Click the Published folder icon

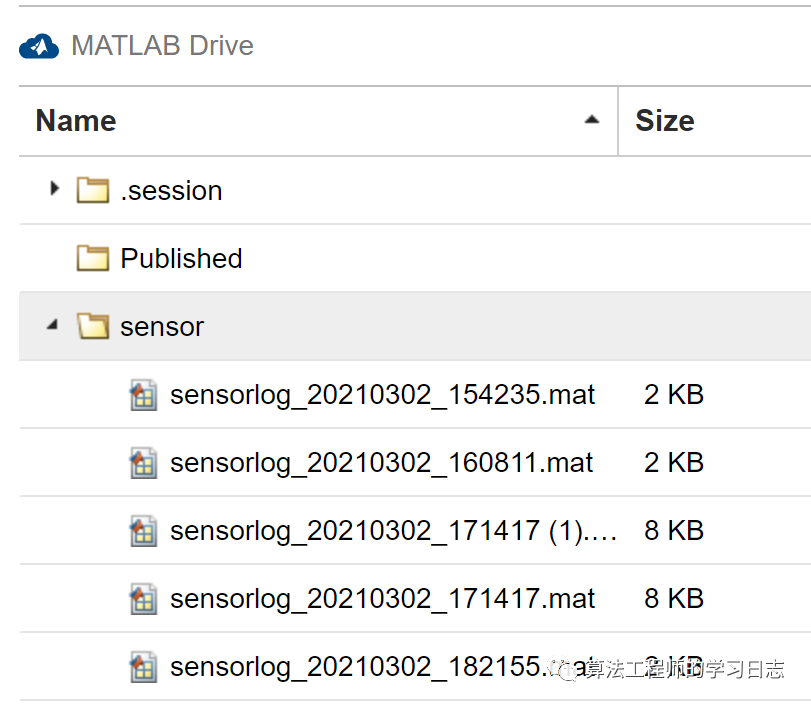pyautogui.click(x=93, y=258)
